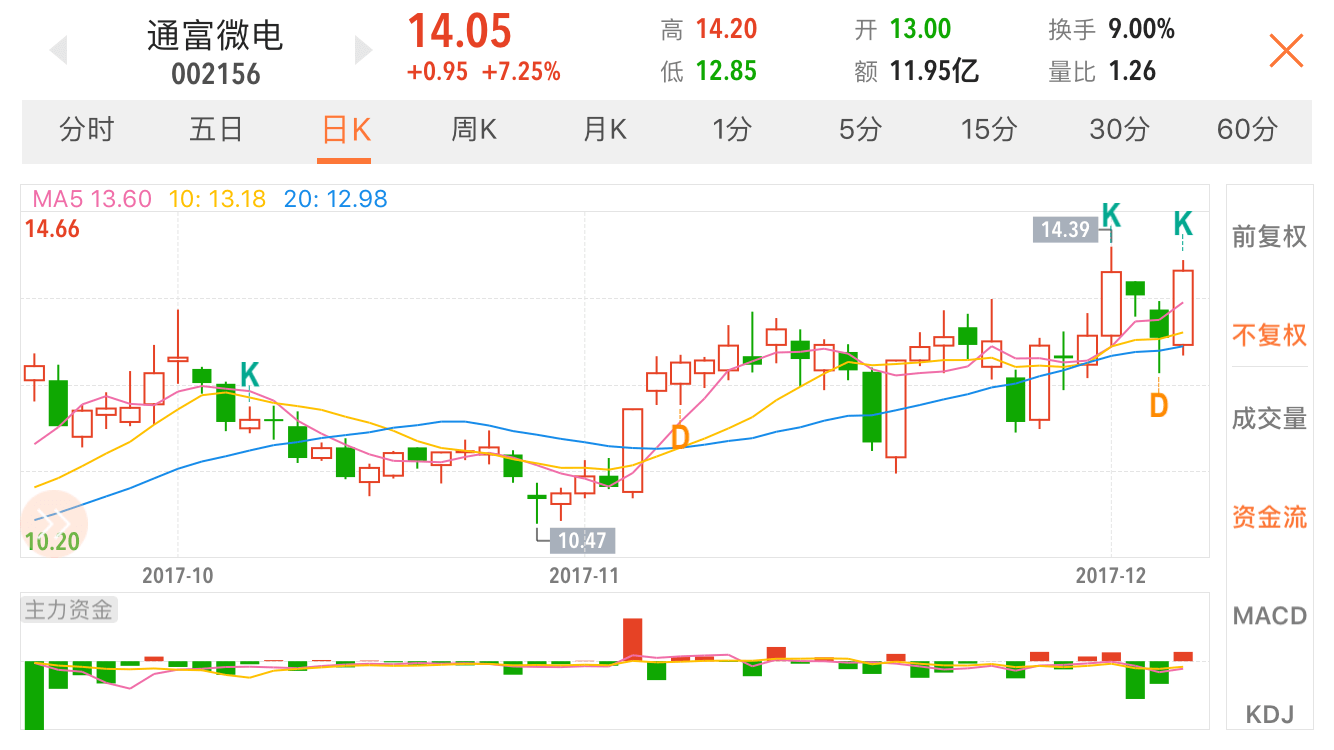Click volume ratio 1.26

[1132, 71]
